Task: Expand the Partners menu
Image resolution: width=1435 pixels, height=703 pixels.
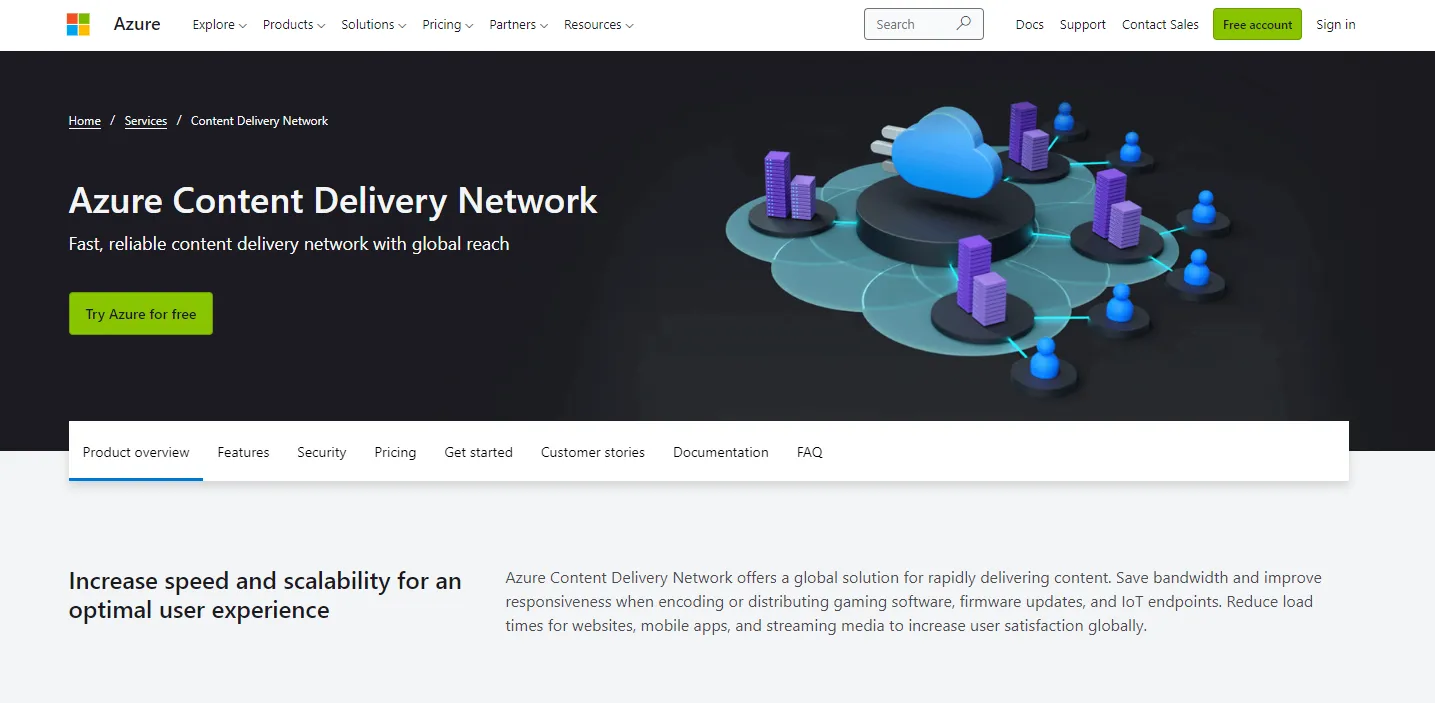Action: point(518,24)
